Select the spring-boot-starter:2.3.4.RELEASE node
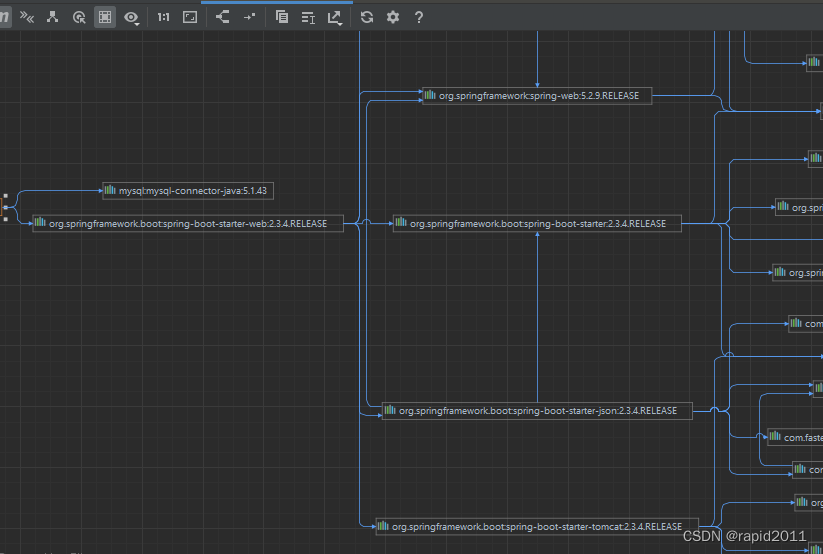Screen dimensions: 823x554 537,223
